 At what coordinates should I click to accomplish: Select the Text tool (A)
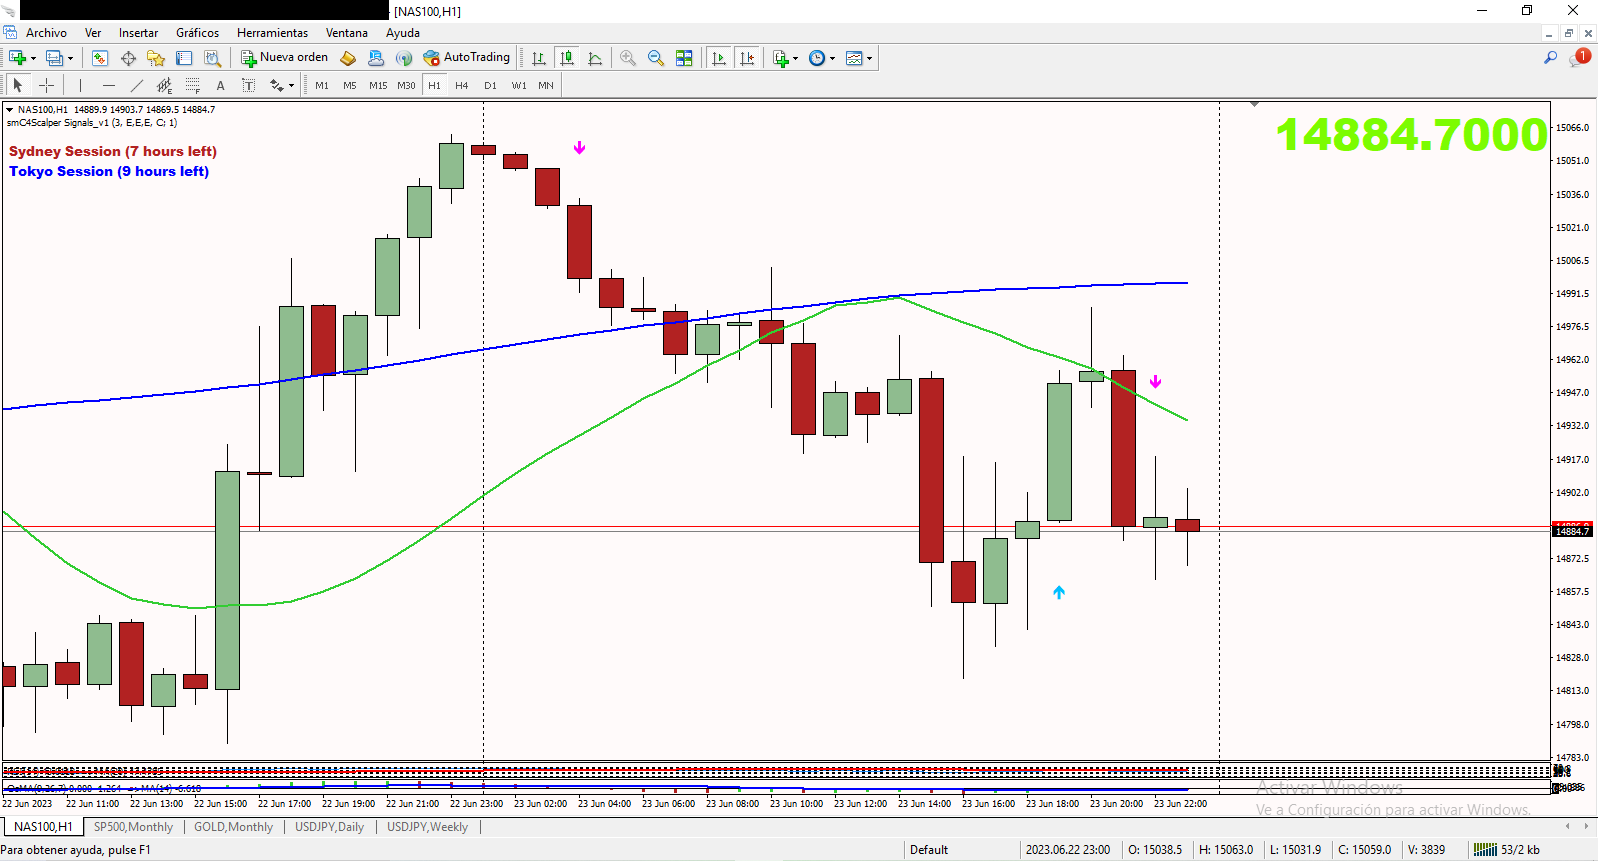tap(220, 85)
